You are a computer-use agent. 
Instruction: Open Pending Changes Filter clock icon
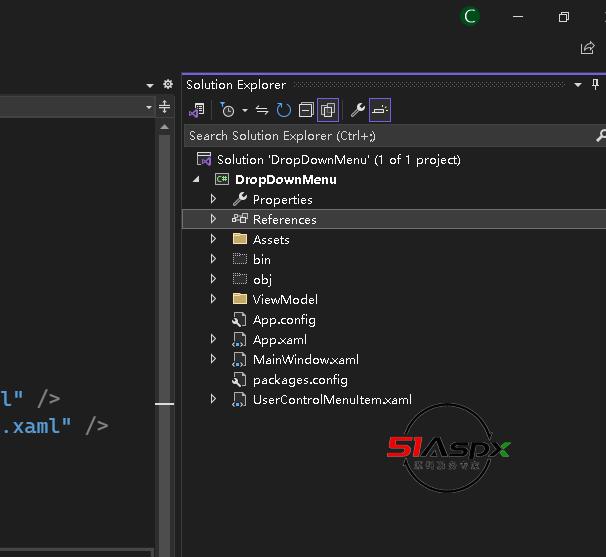[227, 110]
